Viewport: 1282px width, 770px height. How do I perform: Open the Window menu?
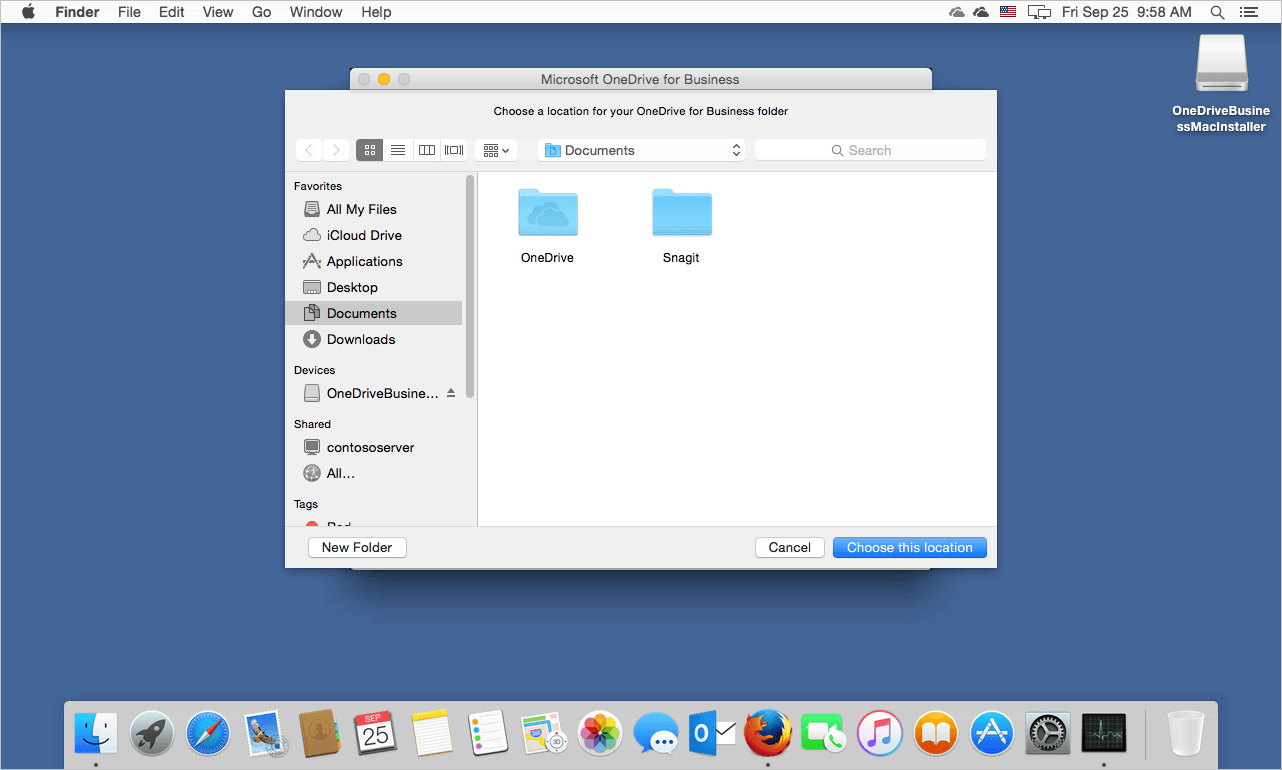(316, 12)
